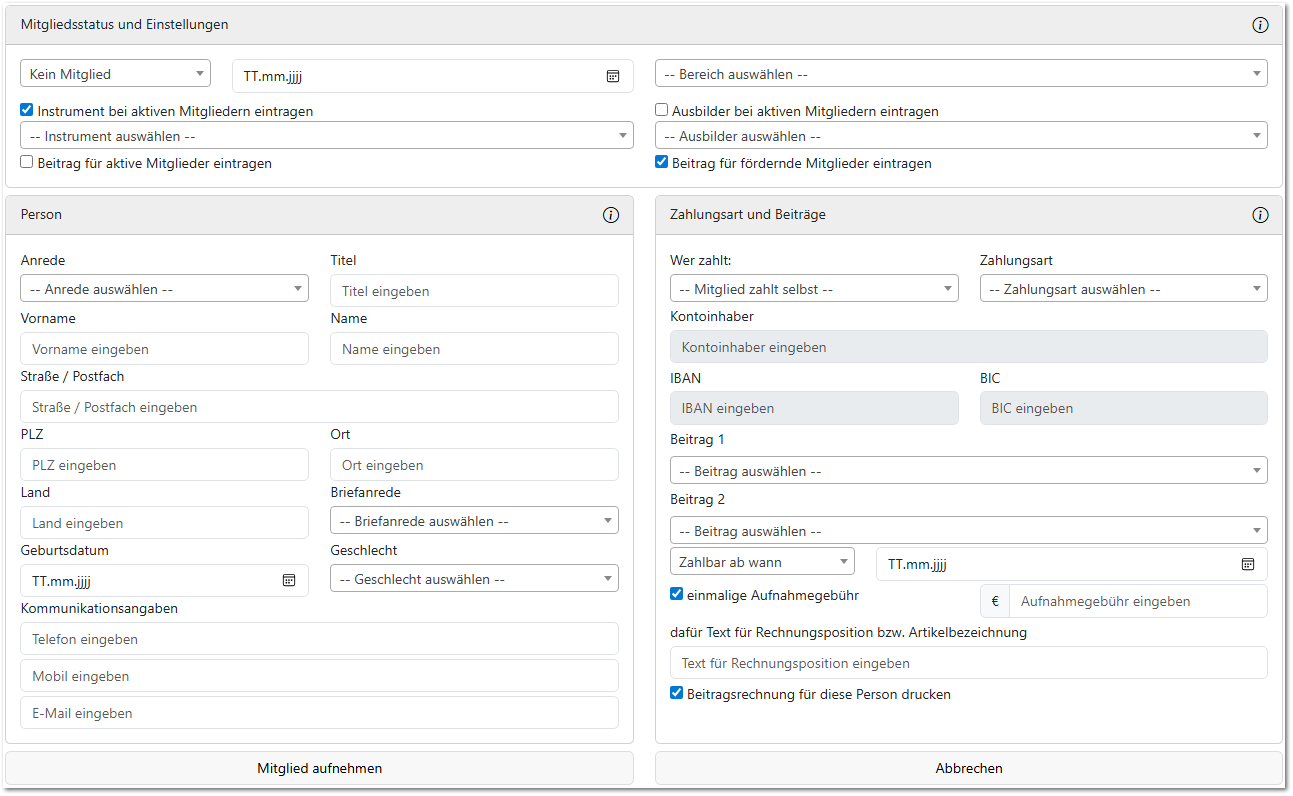The image size is (1293, 796).
Task: Disable the einmalige Aufnahmegebühr checkbox
Action: pos(677,594)
